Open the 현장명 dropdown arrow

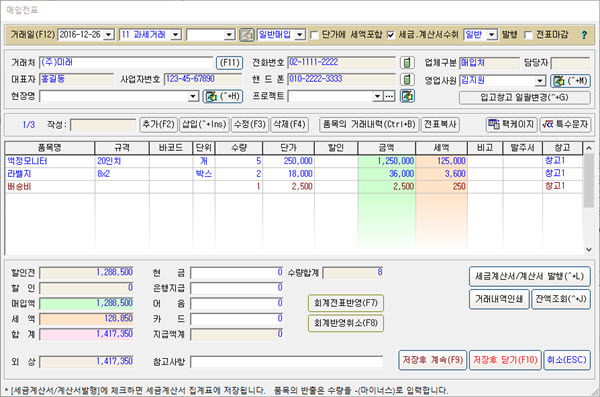pos(194,96)
